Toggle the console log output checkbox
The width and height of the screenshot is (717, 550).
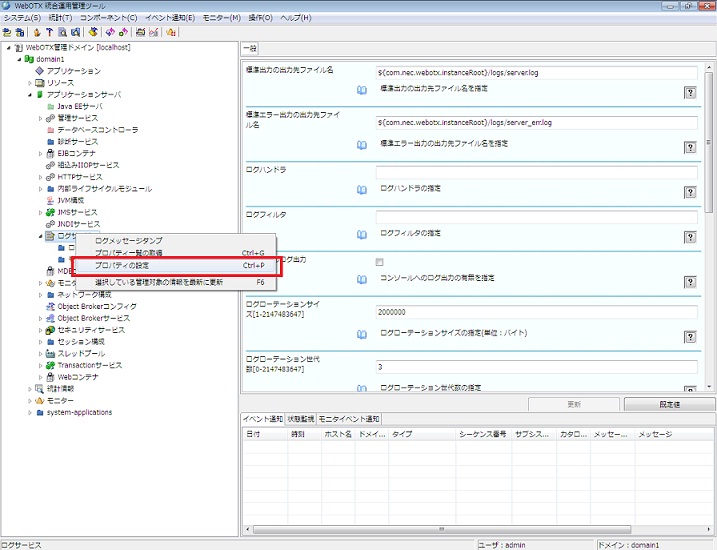(x=379, y=262)
